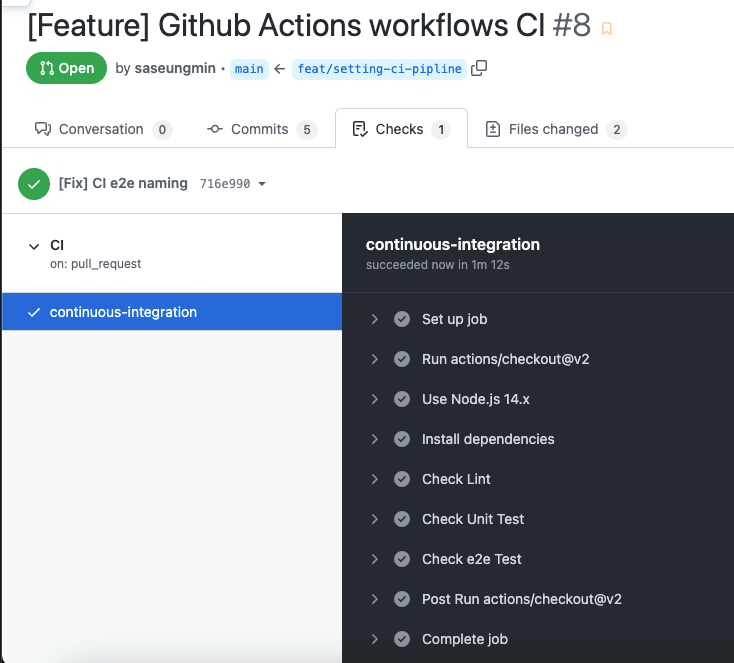This screenshot has height=663, width=734.
Task: Click the Files changed diff icon
Action: coord(493,129)
